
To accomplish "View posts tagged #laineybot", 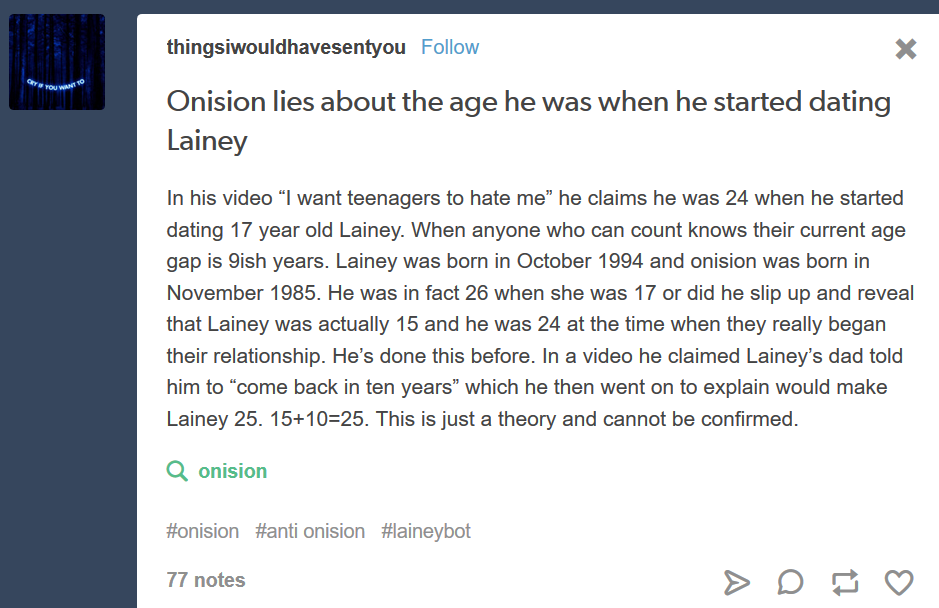I will click(425, 531).
